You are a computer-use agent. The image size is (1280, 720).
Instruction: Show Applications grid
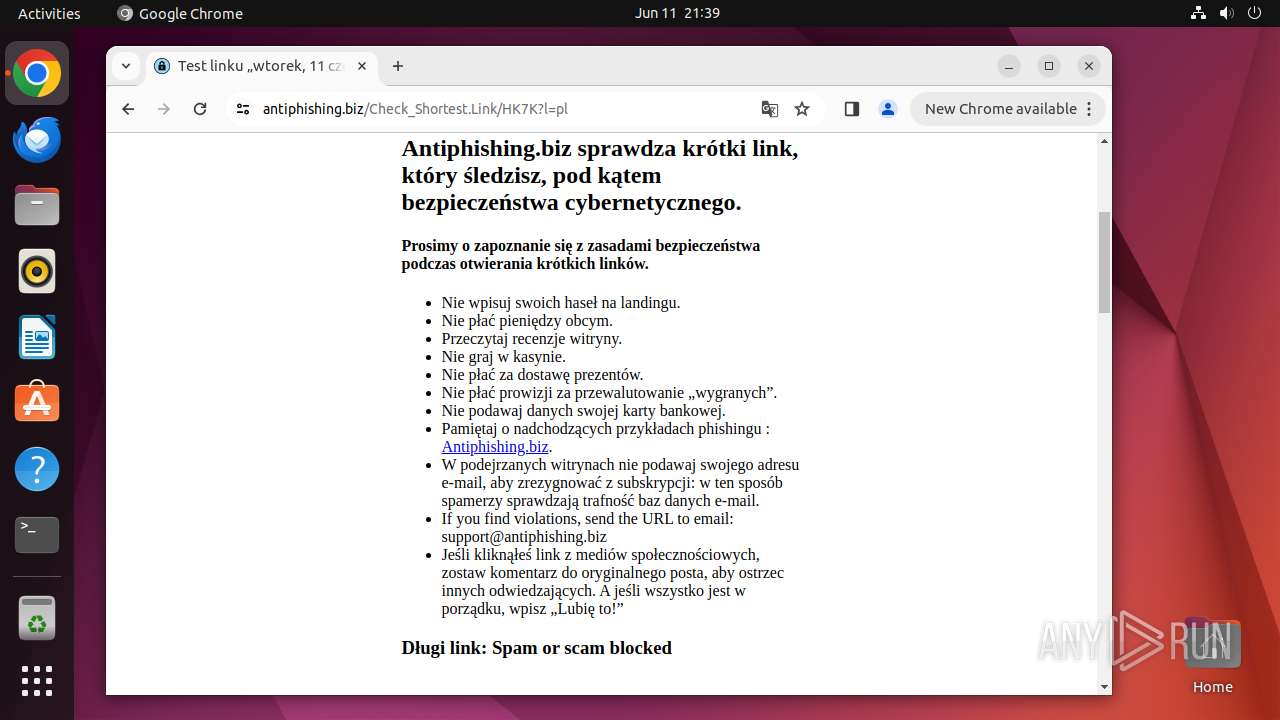(37, 681)
